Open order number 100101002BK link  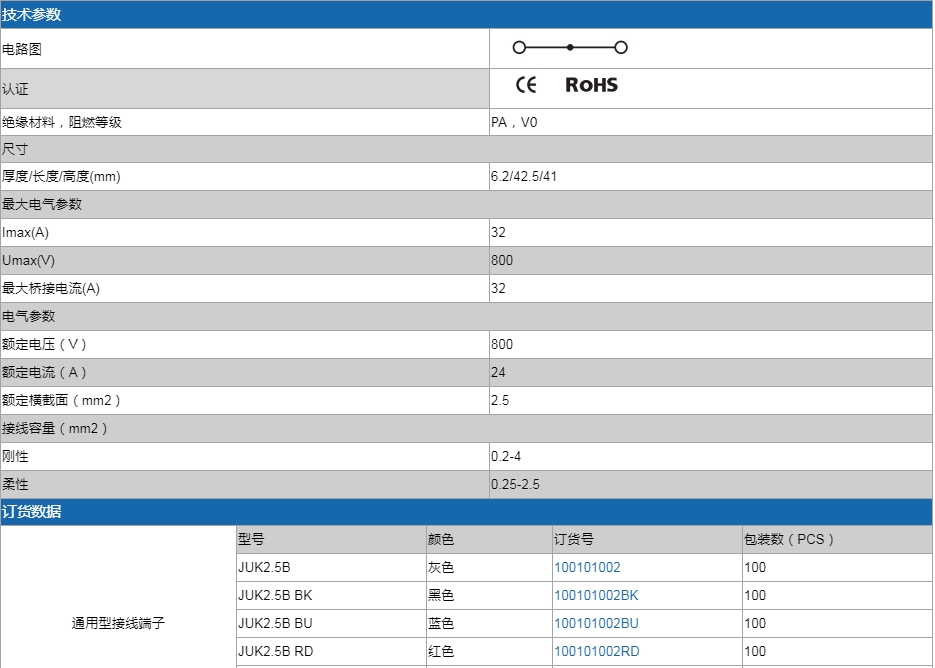[596, 596]
